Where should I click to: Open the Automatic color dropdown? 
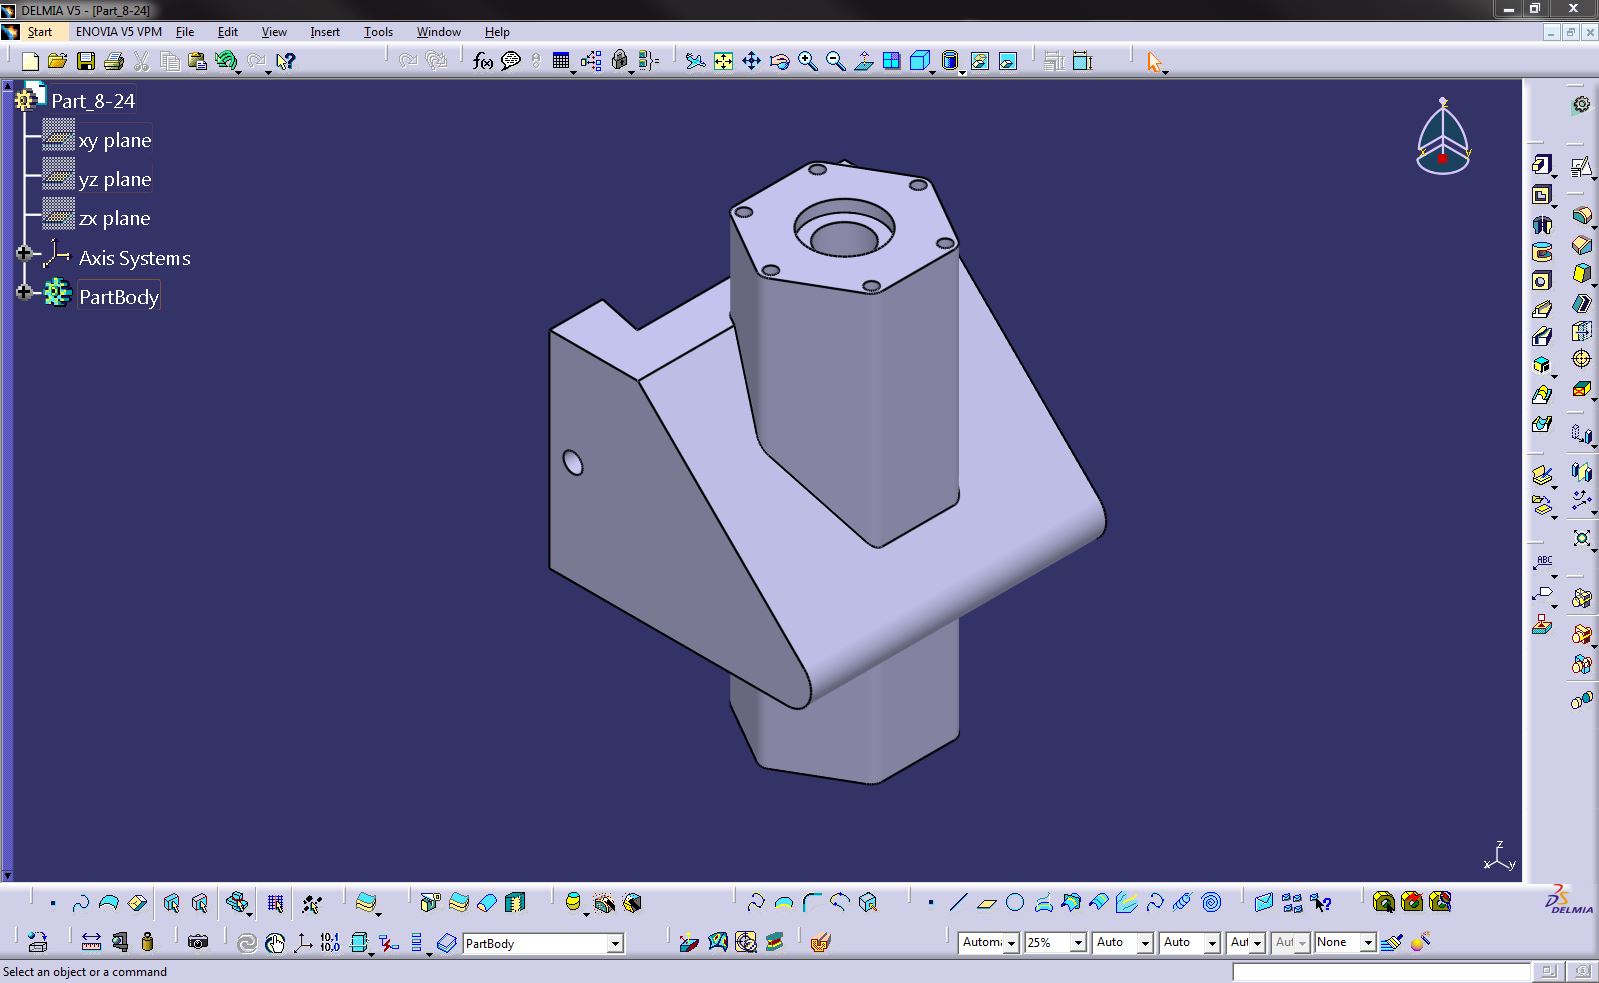[1011, 943]
